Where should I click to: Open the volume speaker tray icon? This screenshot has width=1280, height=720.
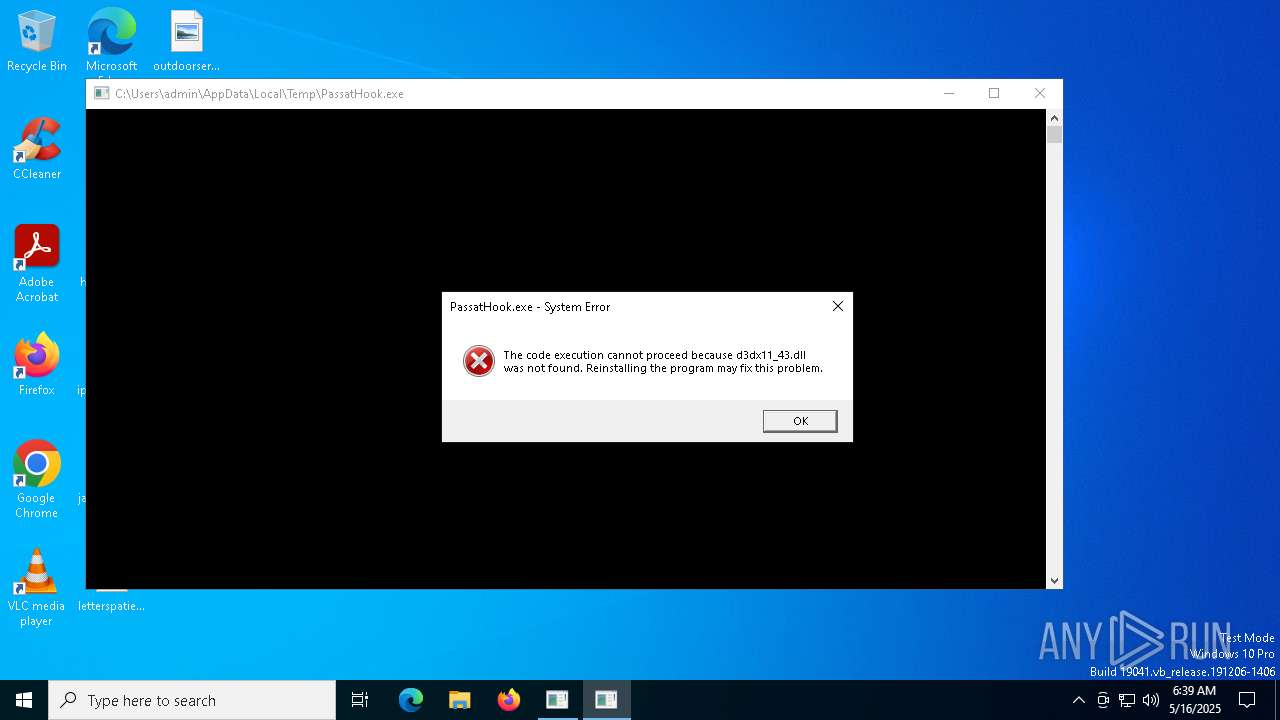pos(1151,700)
